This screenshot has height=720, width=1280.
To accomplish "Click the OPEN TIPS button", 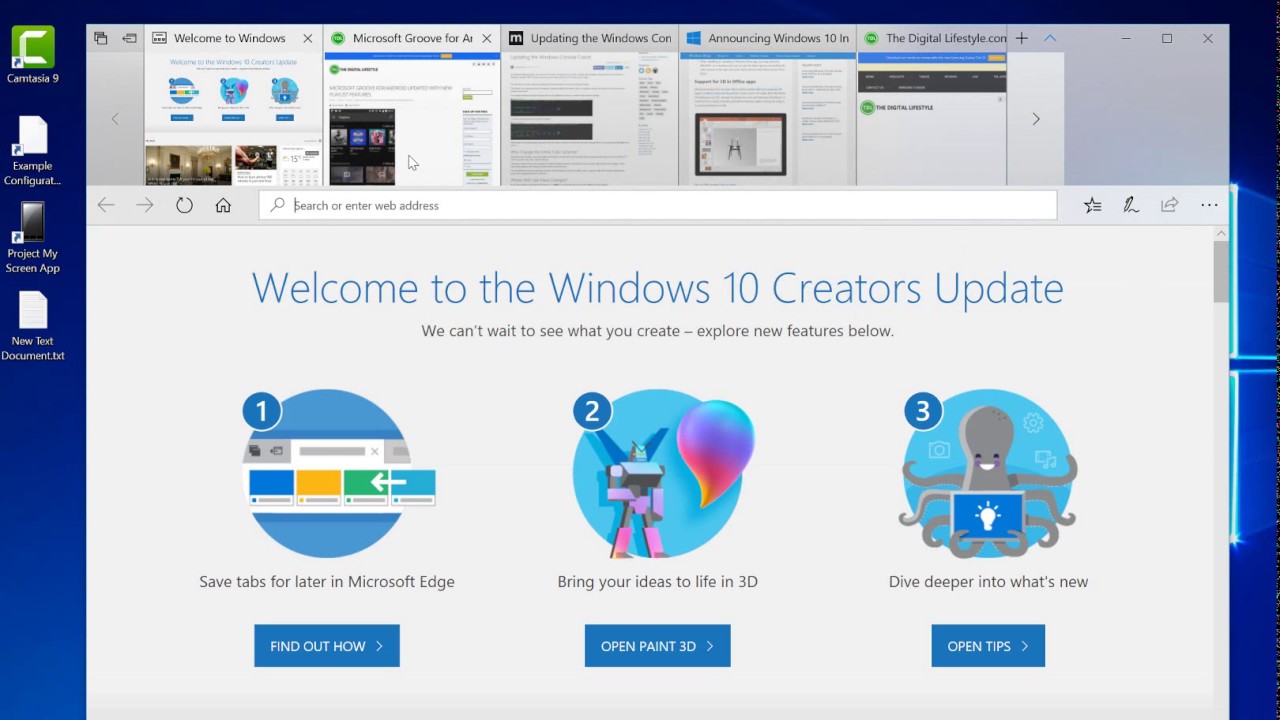I will (988, 646).
